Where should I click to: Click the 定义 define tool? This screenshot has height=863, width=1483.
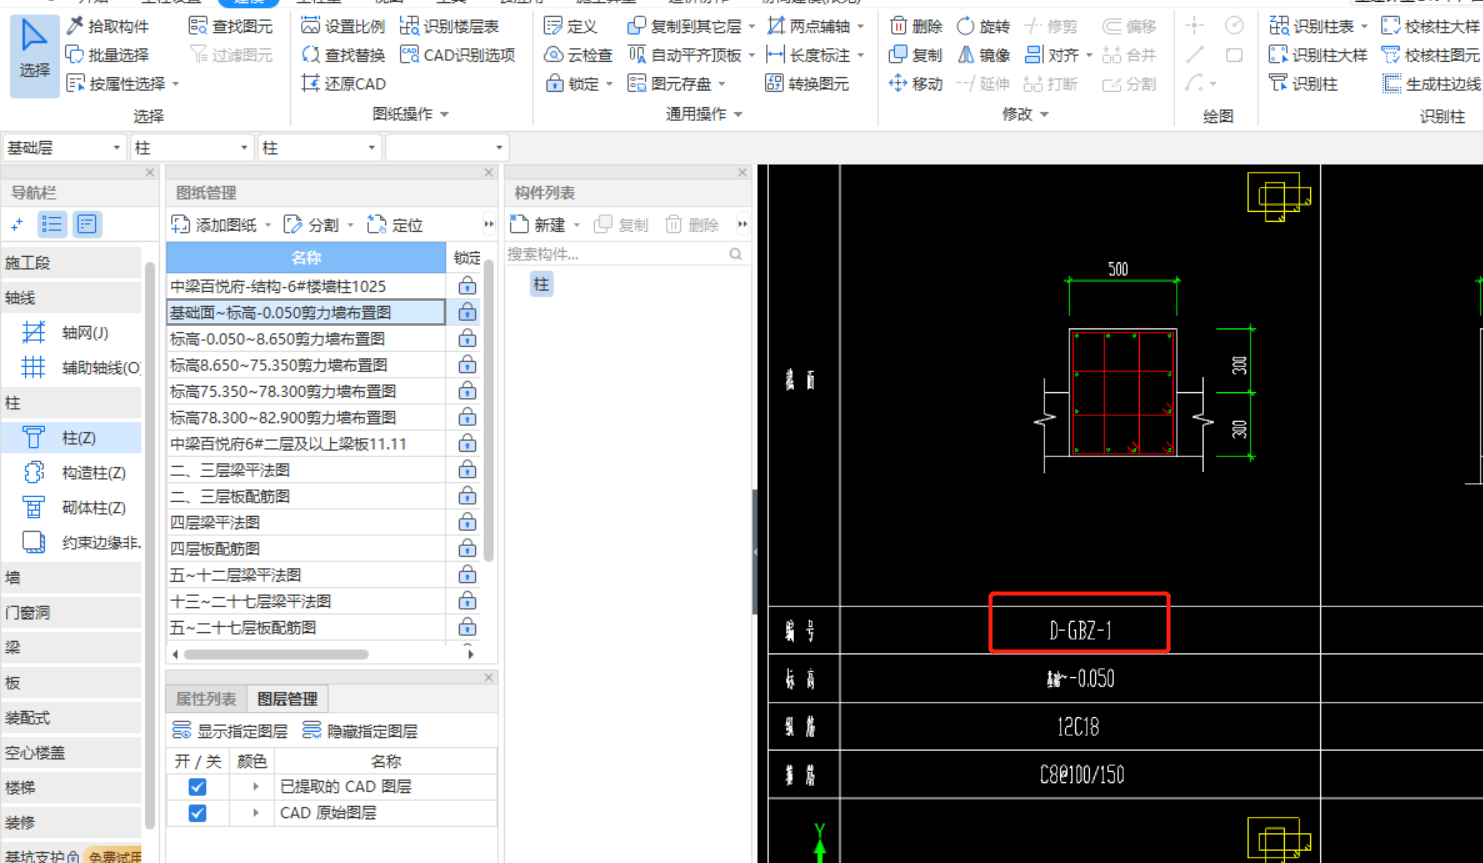click(x=571, y=26)
